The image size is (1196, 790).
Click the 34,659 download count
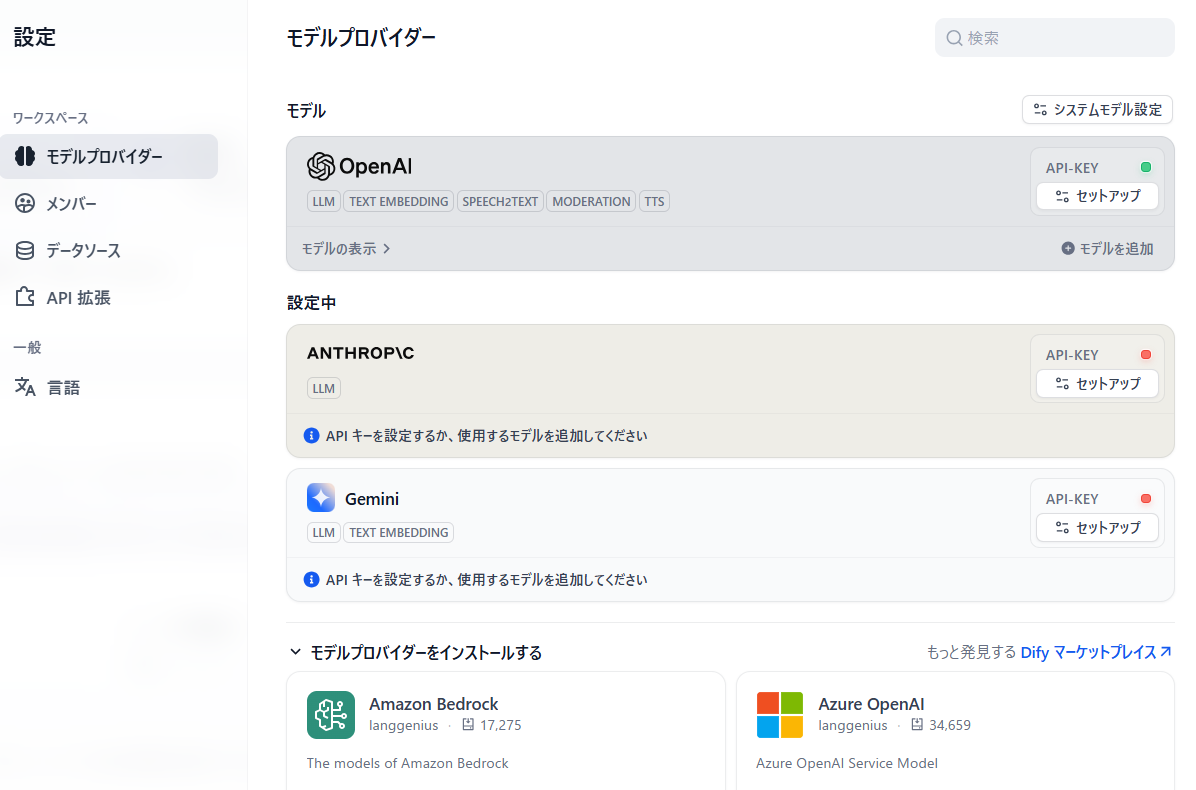pos(950,725)
